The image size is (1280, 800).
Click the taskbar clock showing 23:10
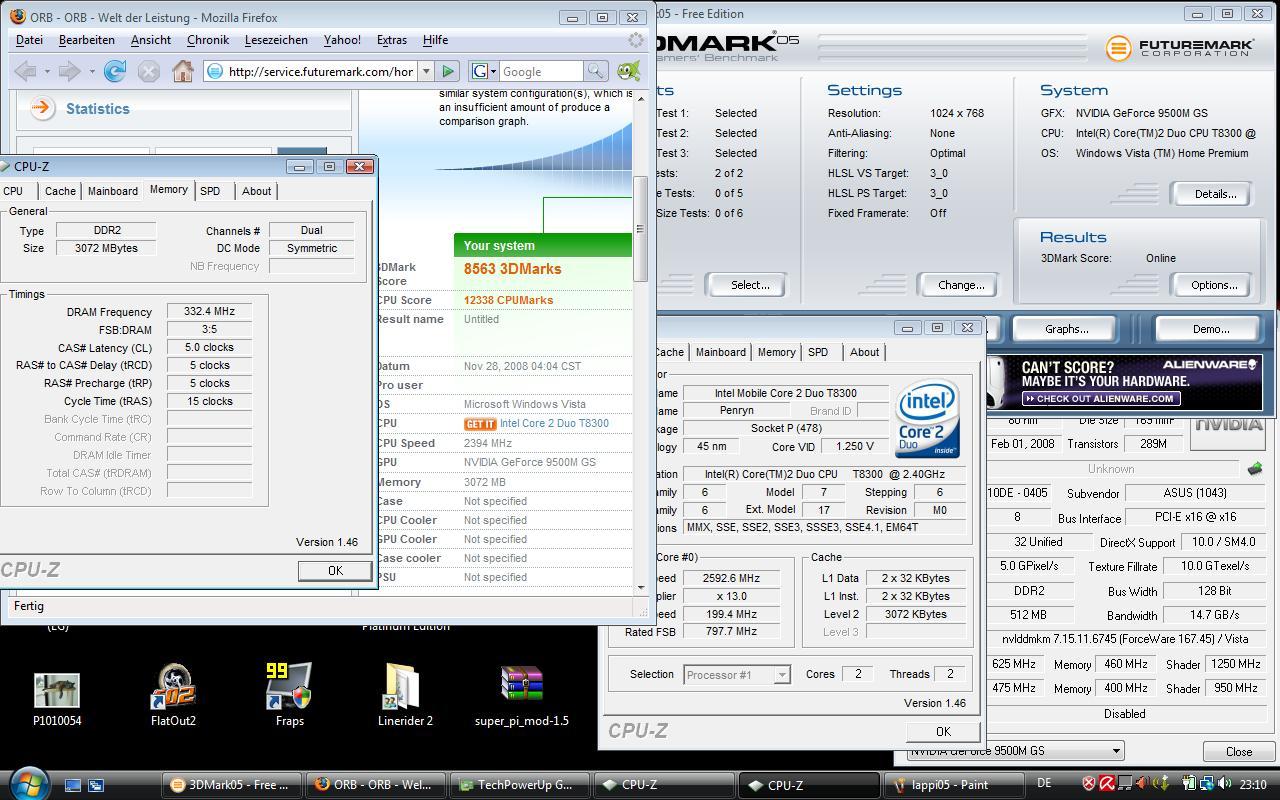point(1252,785)
